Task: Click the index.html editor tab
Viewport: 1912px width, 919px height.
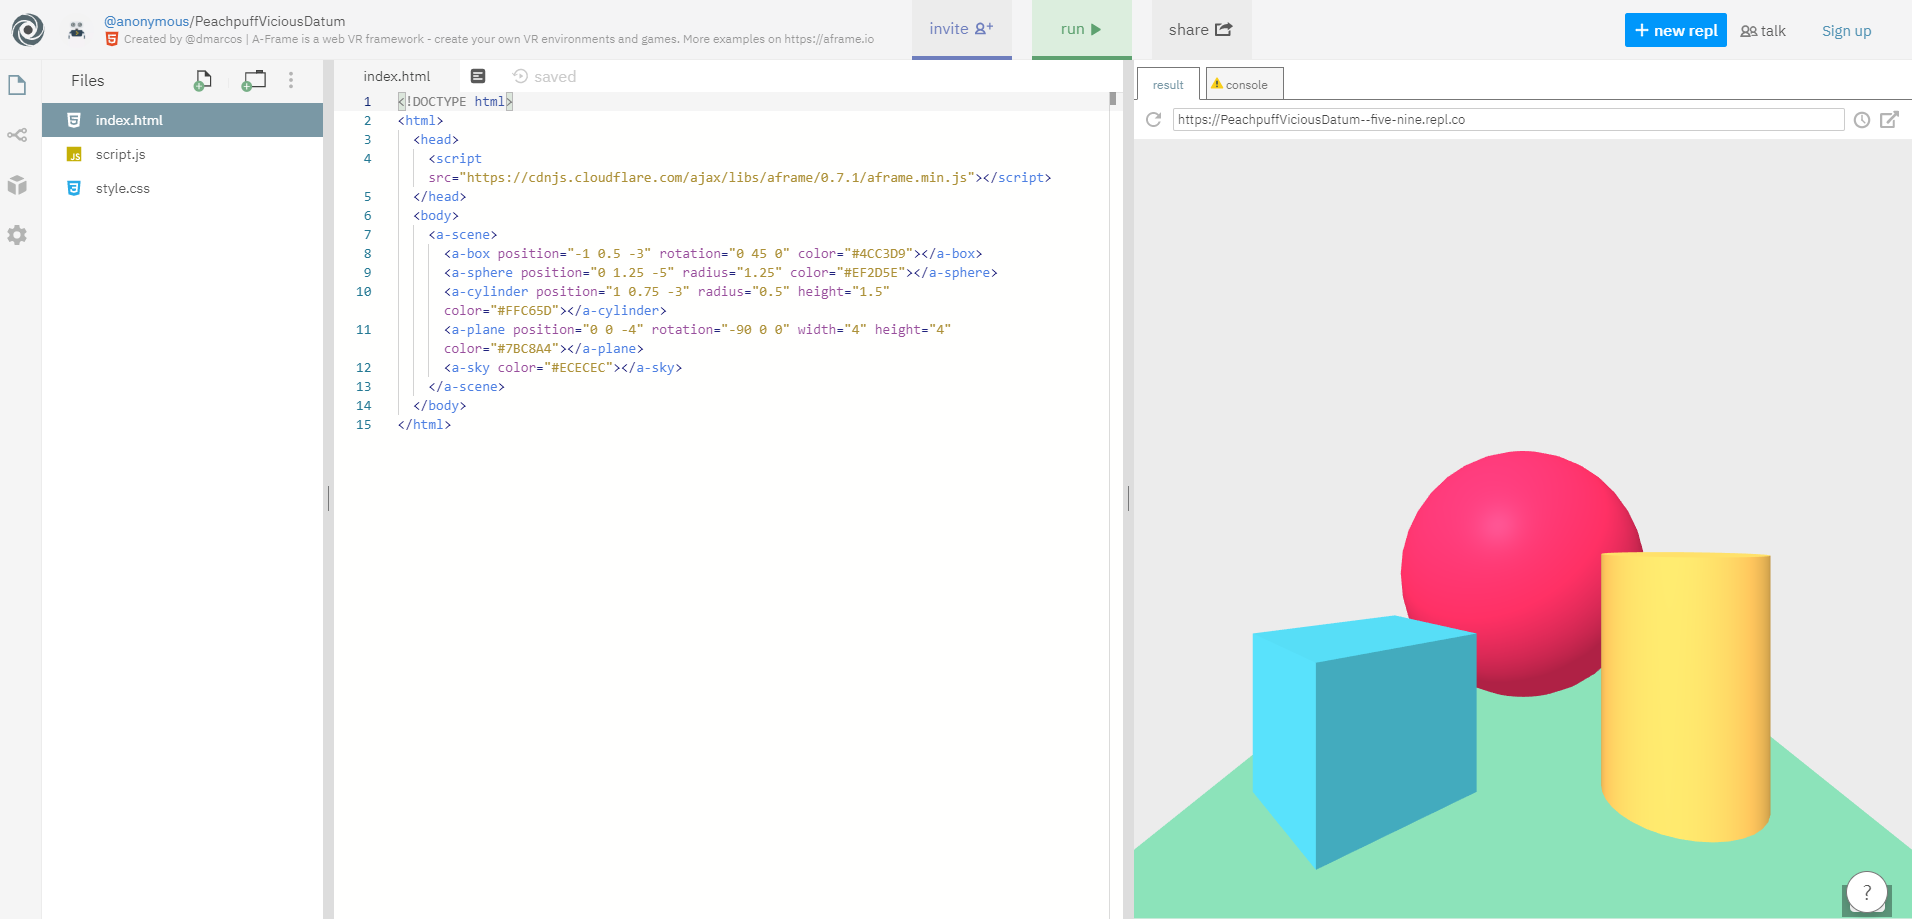Action: (x=397, y=76)
